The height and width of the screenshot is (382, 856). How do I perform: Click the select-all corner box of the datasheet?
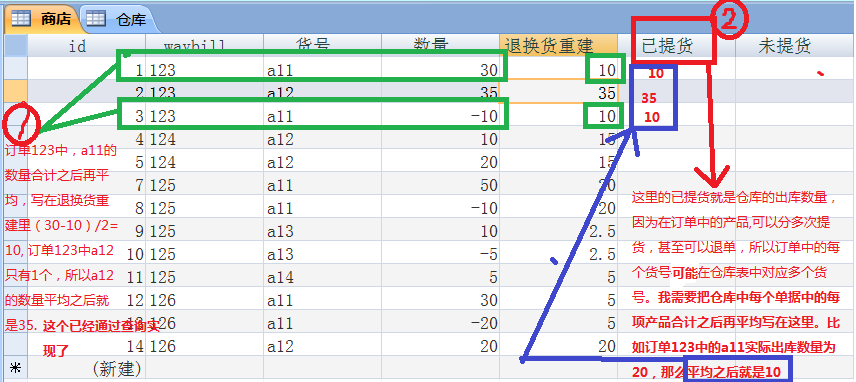click(15, 45)
